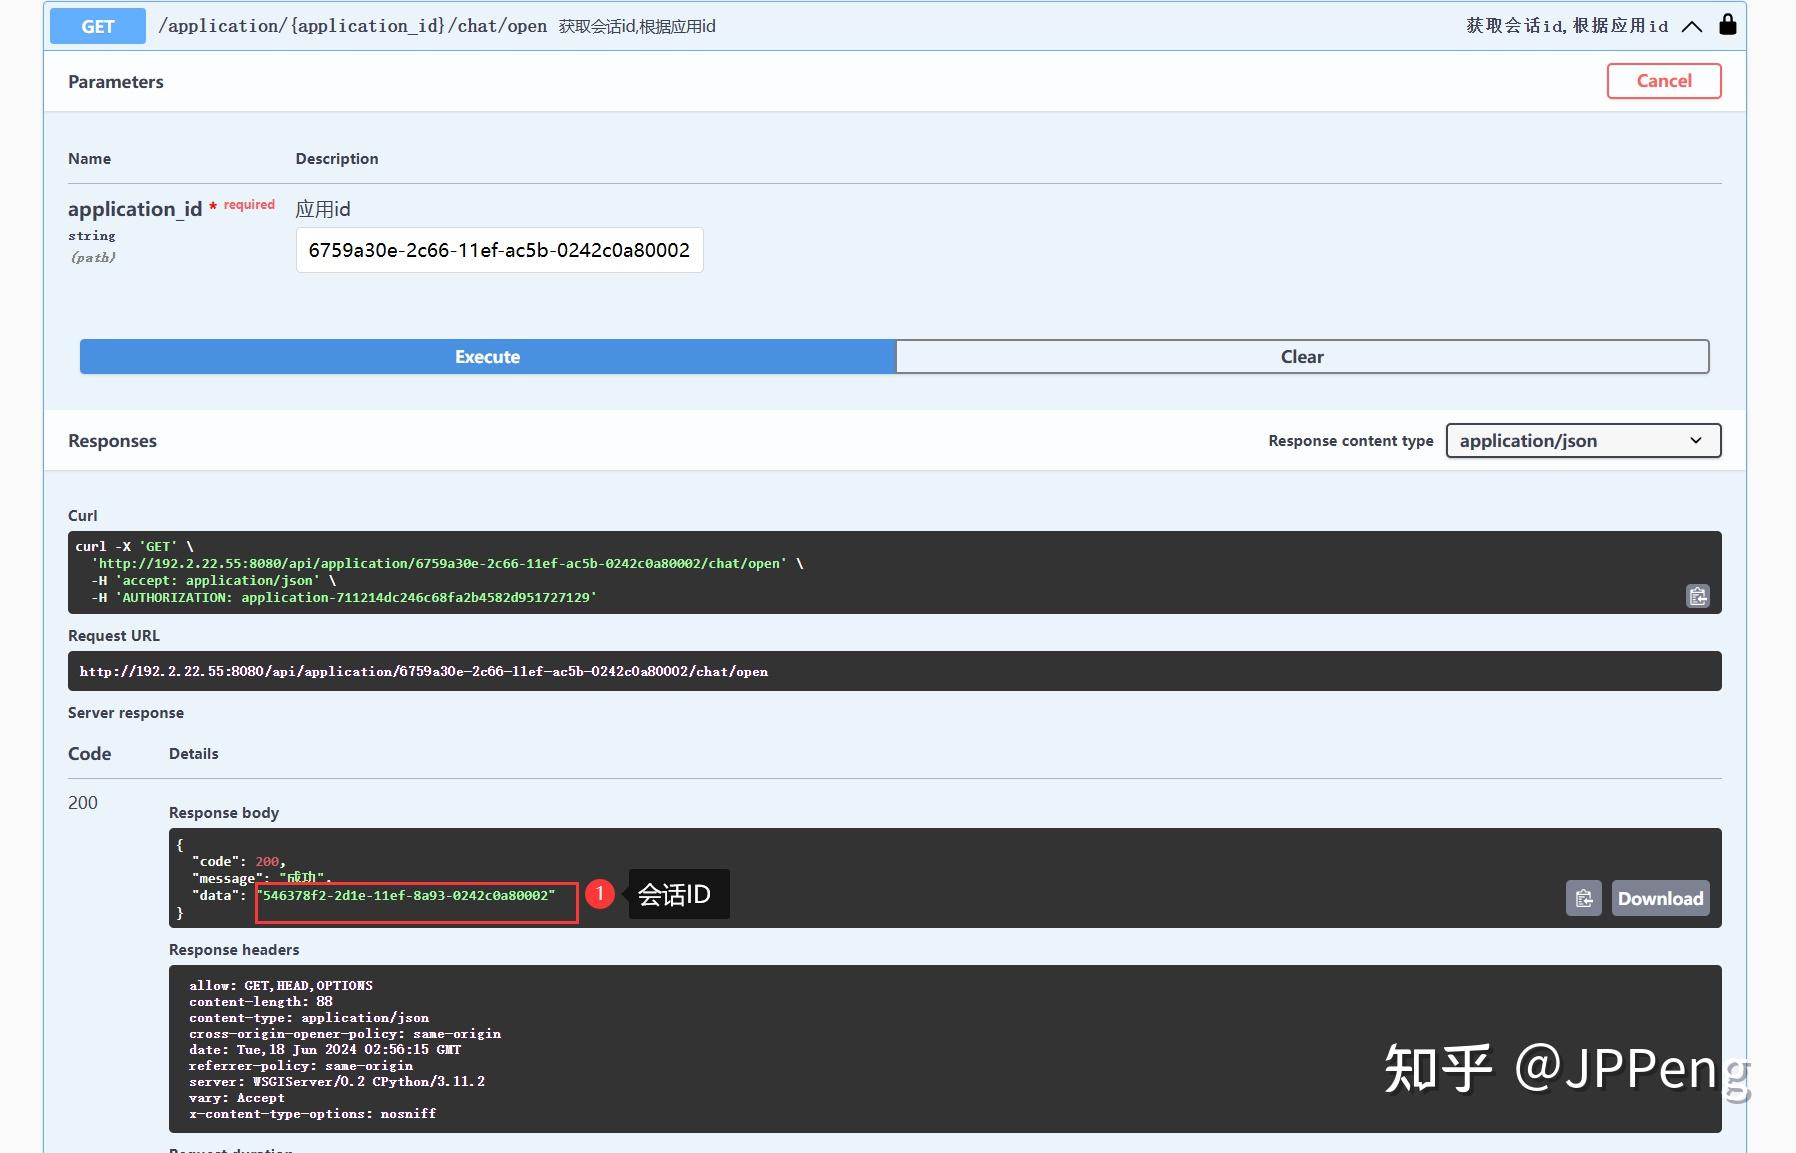Click the 会话ID annotation label
This screenshot has height=1153, width=1796.
[676, 894]
